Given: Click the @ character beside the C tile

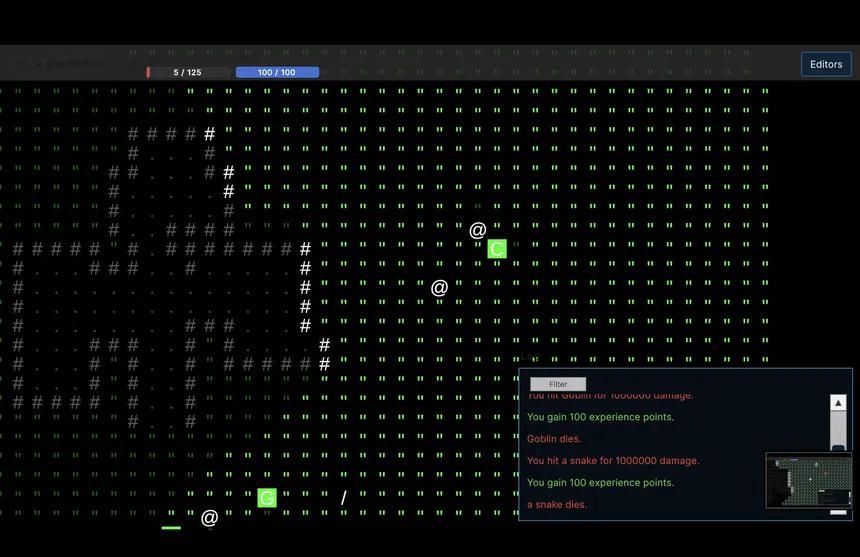Looking at the screenshot, I should [x=478, y=230].
